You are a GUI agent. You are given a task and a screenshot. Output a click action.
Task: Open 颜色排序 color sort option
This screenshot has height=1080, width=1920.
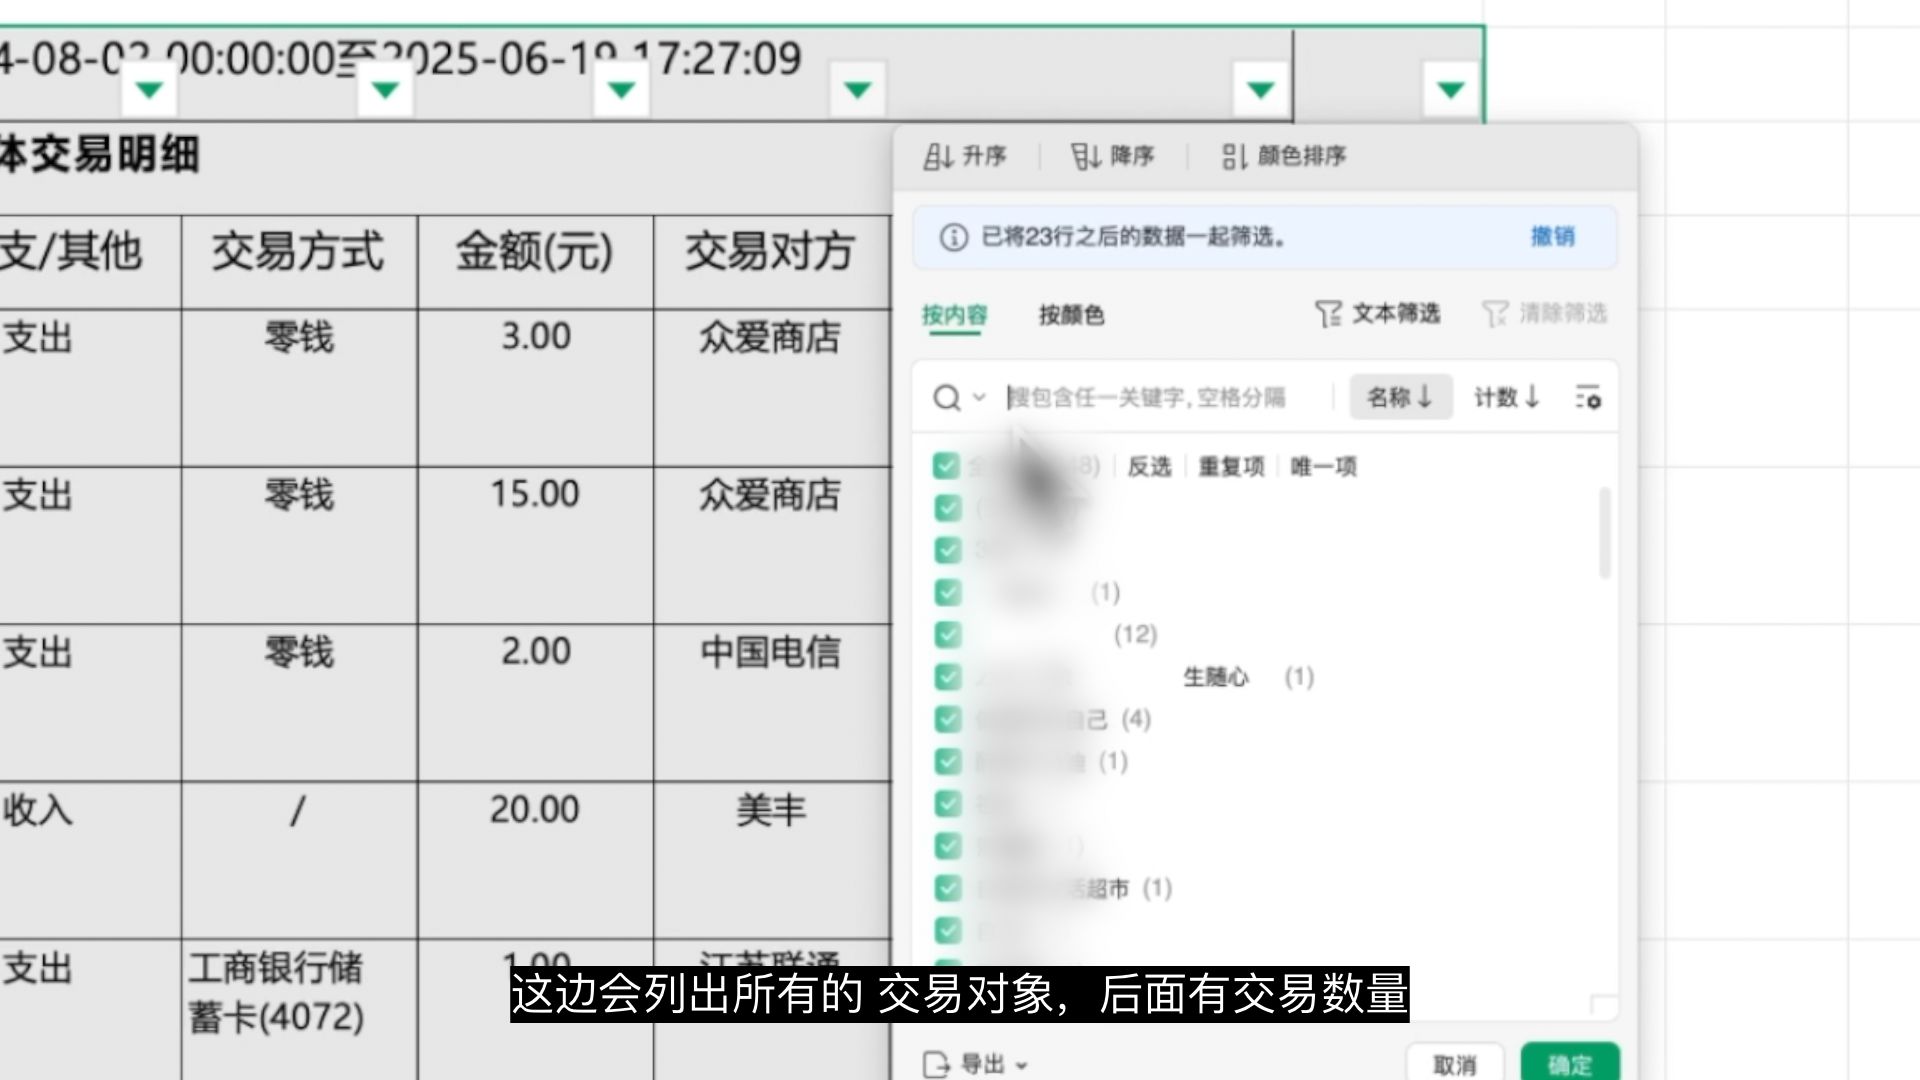(1284, 156)
